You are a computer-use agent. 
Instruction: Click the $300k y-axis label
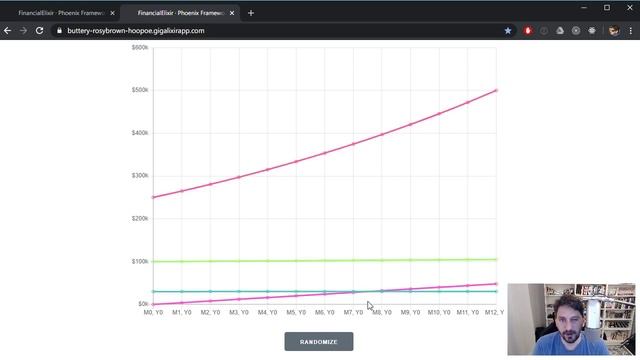pyautogui.click(x=140, y=176)
